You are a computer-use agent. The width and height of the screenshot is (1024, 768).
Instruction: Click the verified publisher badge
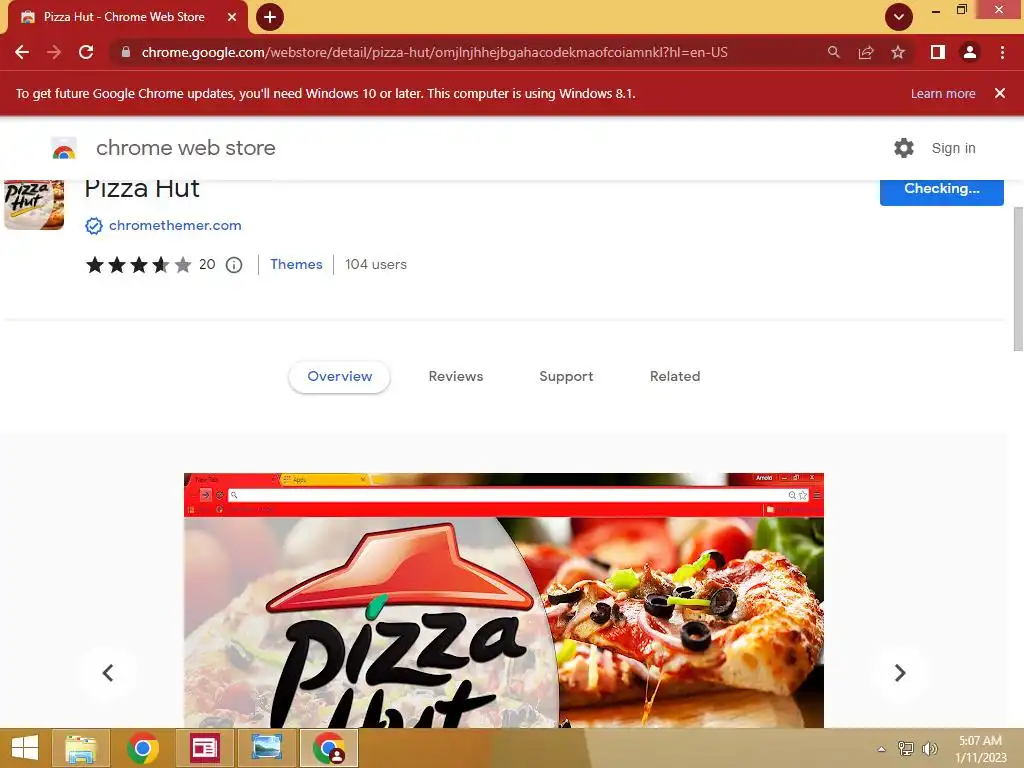[94, 226]
